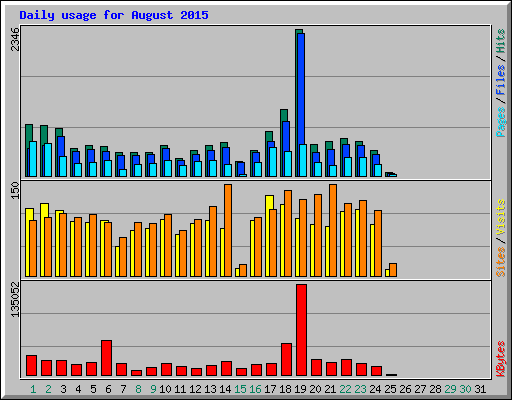Select the red KBytes bar for day 1
512x400 pixels.
[31, 365]
